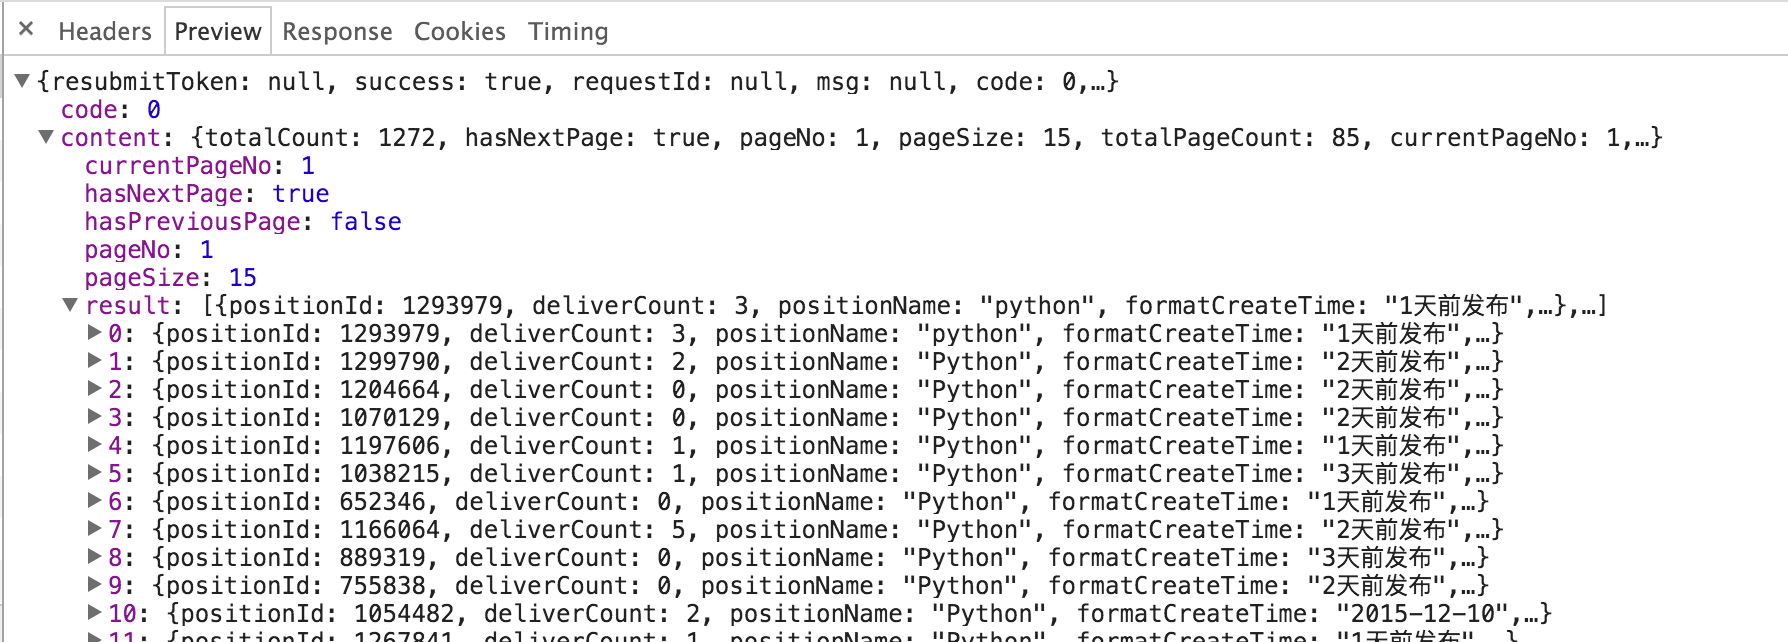Viewport: 1788px width, 642px height.
Task: Select the hasPreviousPage false property
Action: (x=243, y=221)
